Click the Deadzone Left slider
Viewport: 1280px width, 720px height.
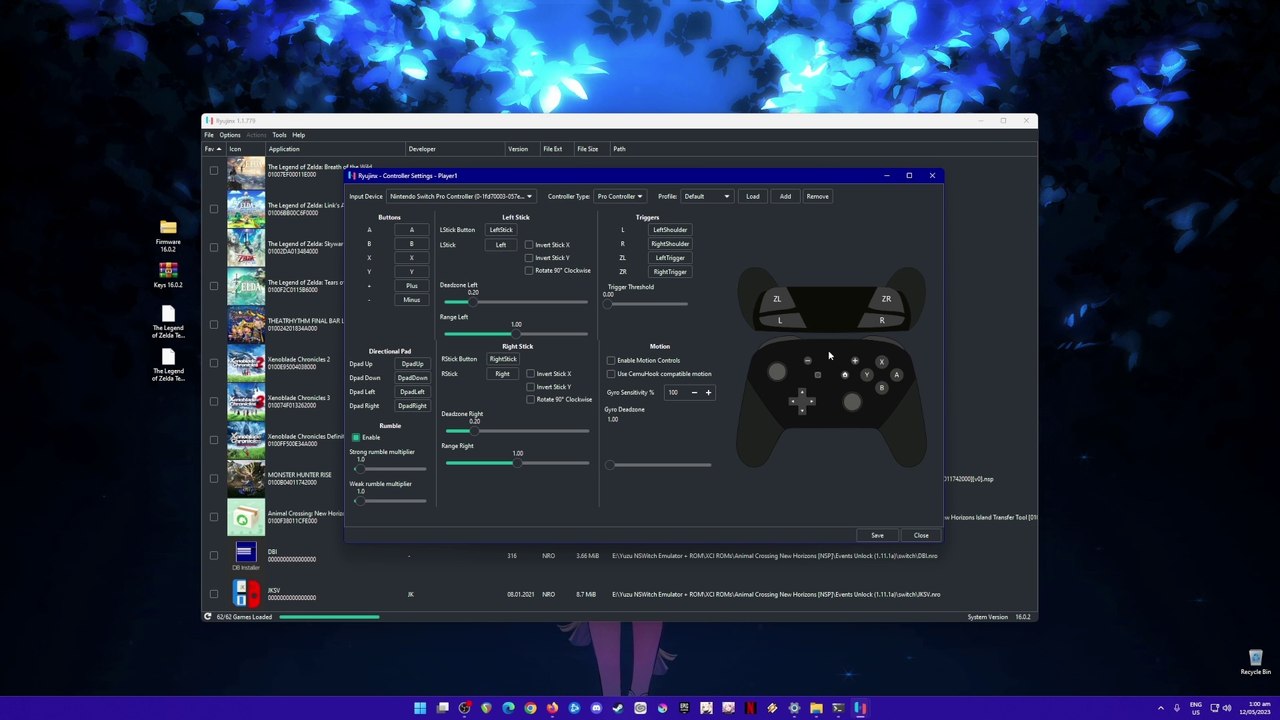tap(515, 302)
